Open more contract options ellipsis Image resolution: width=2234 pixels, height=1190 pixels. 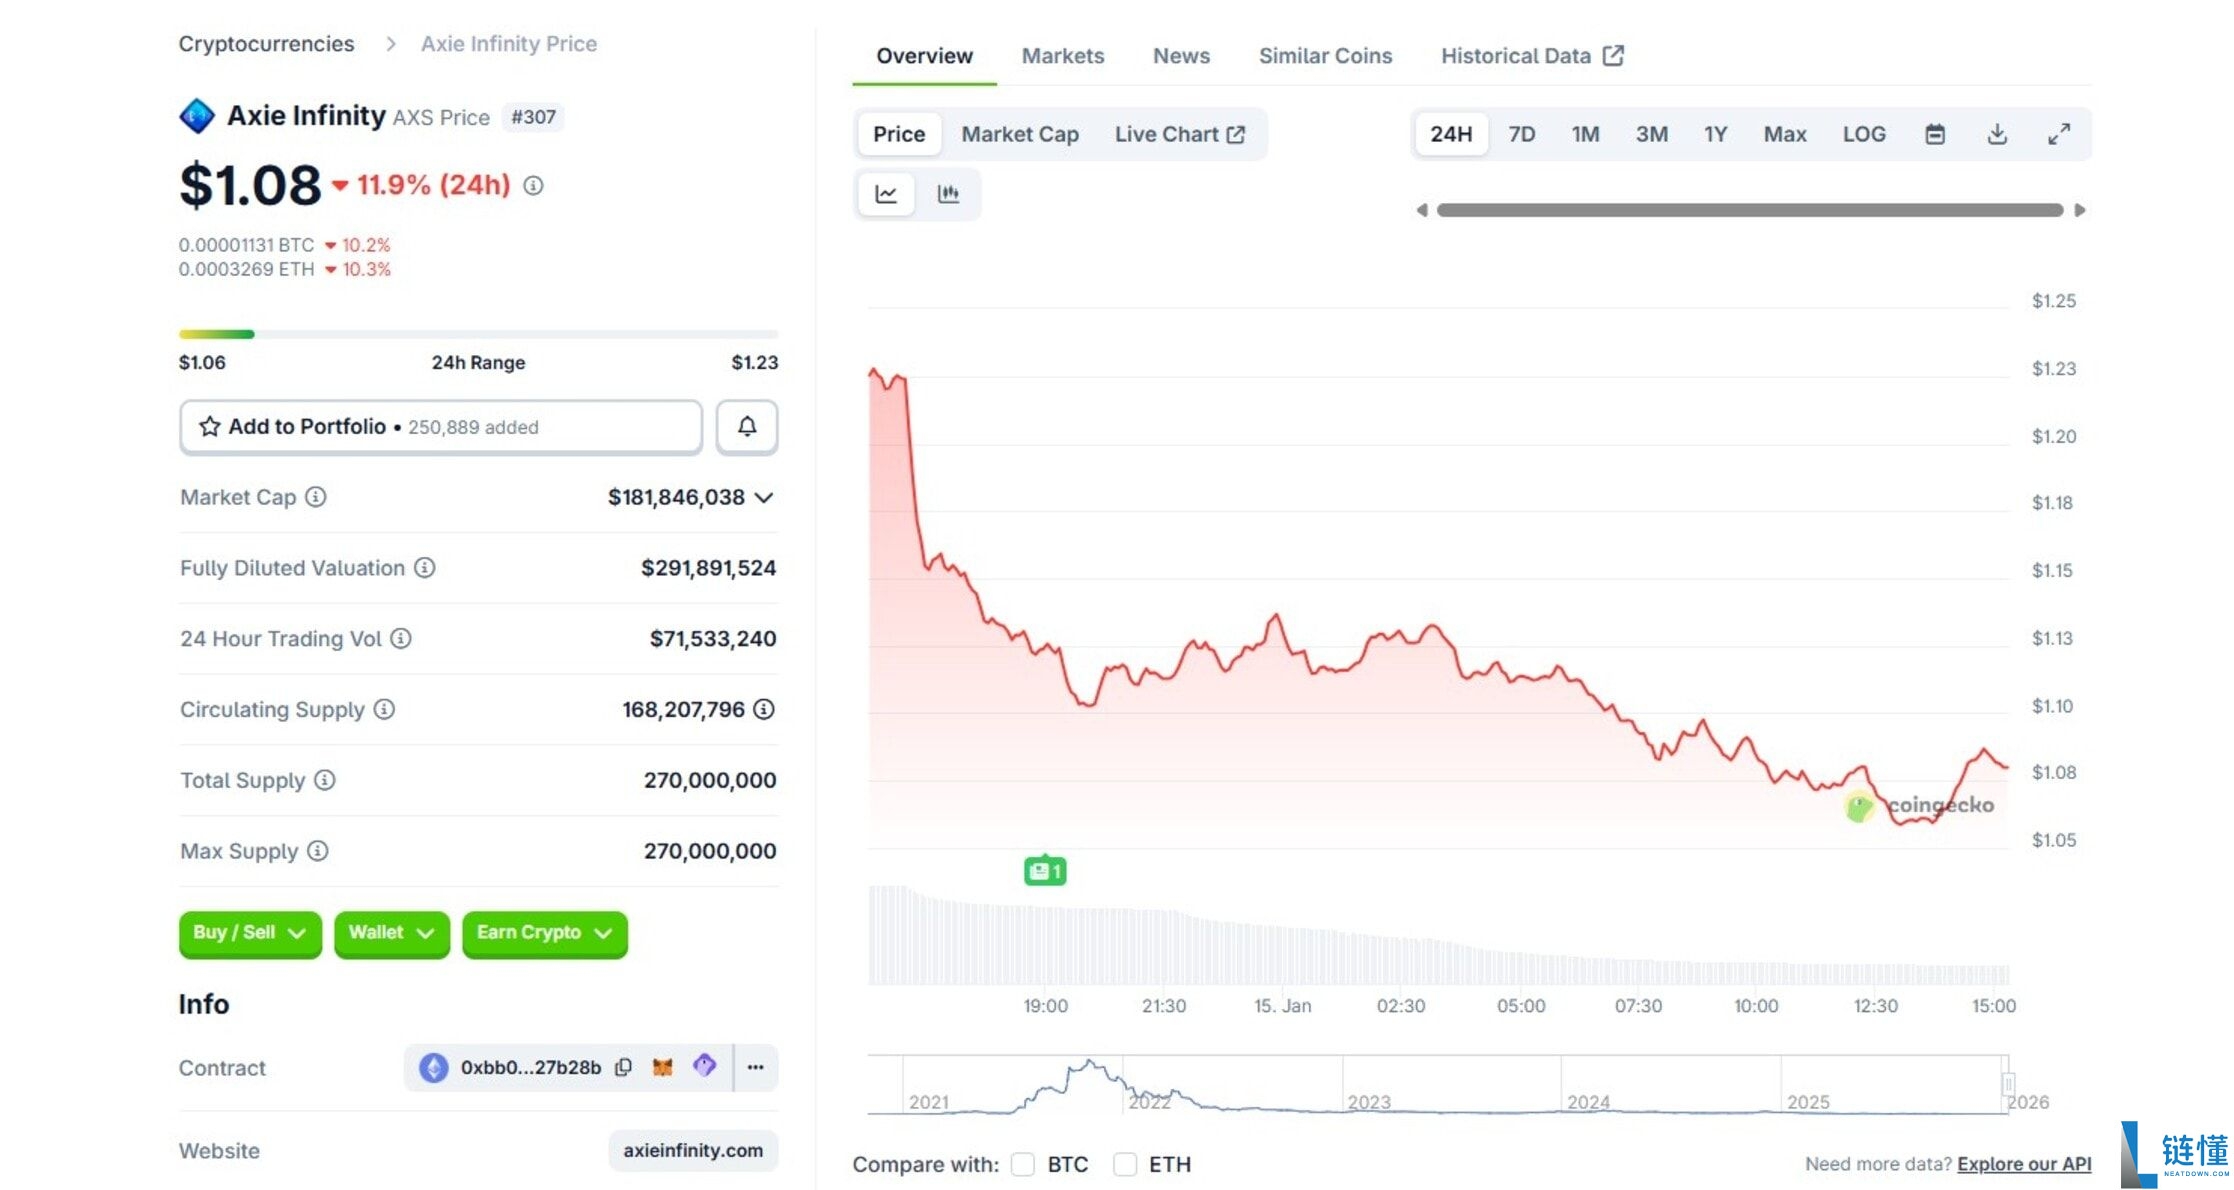756,1067
